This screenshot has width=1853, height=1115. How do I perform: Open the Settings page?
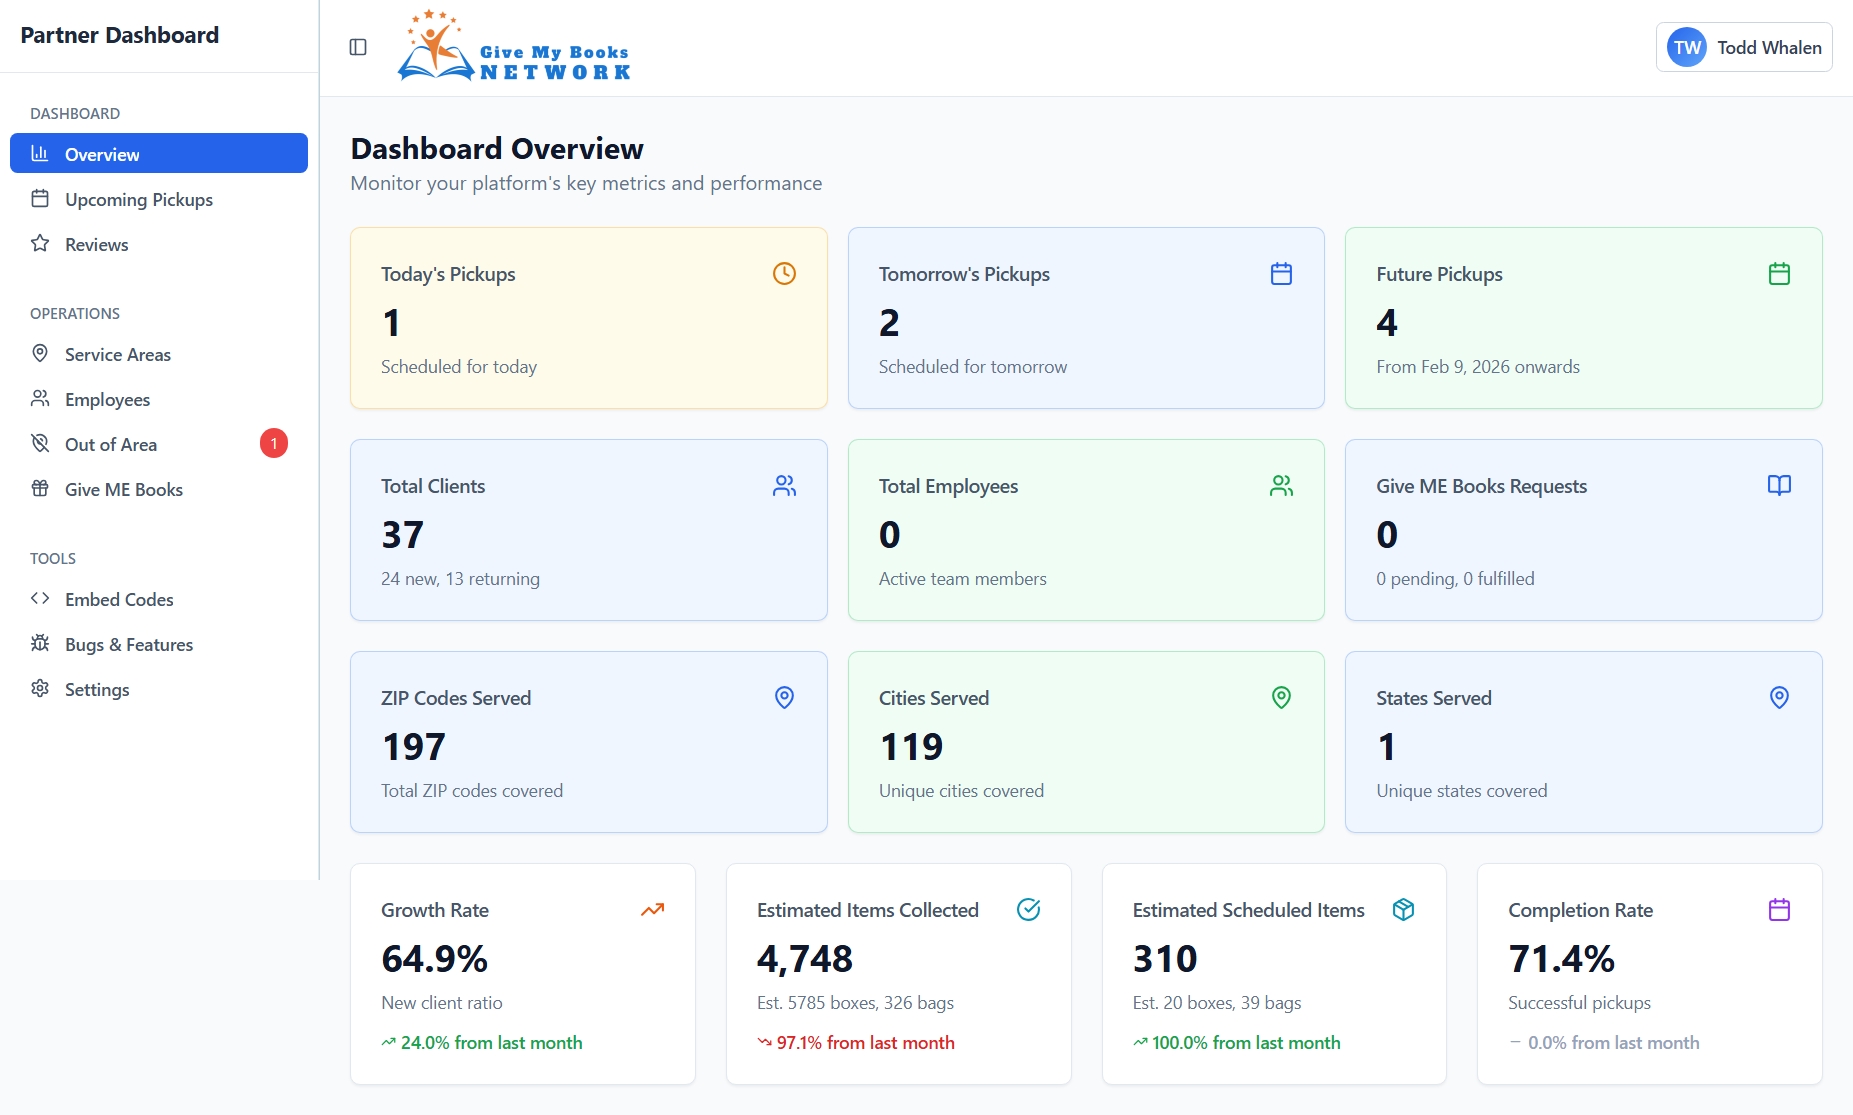[97, 689]
